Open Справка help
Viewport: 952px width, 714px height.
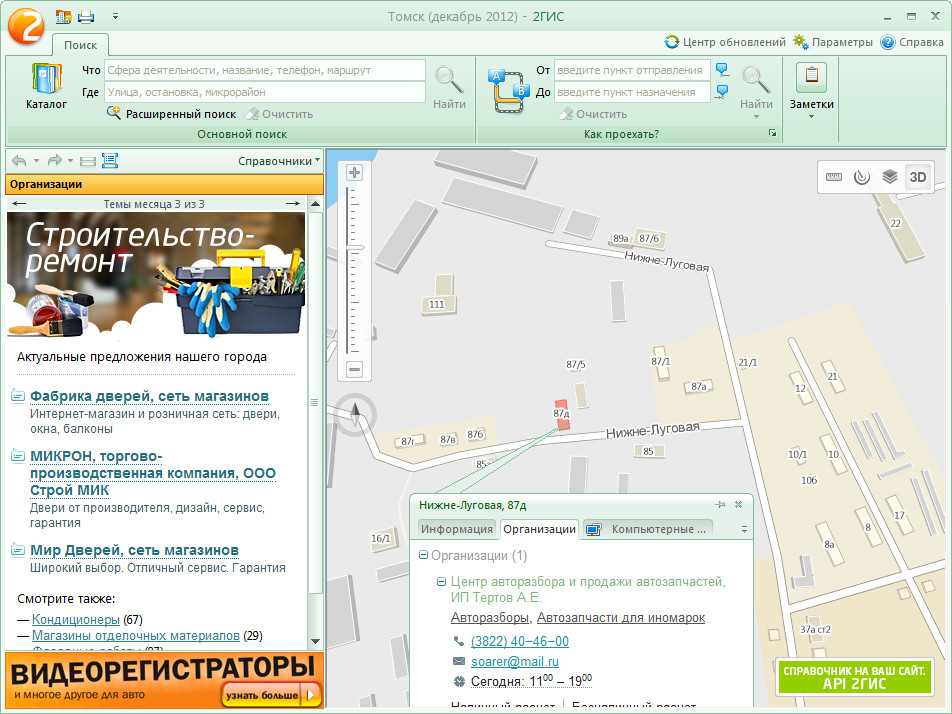click(x=912, y=42)
